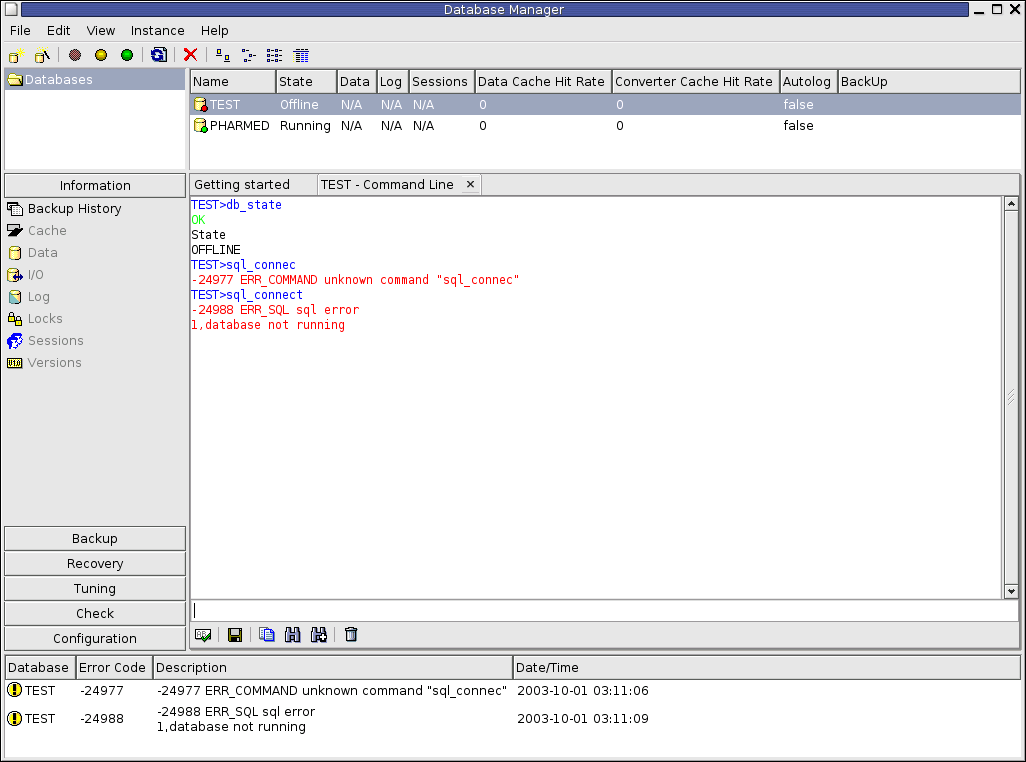Execute command with the checkmark icon

(x=203, y=635)
